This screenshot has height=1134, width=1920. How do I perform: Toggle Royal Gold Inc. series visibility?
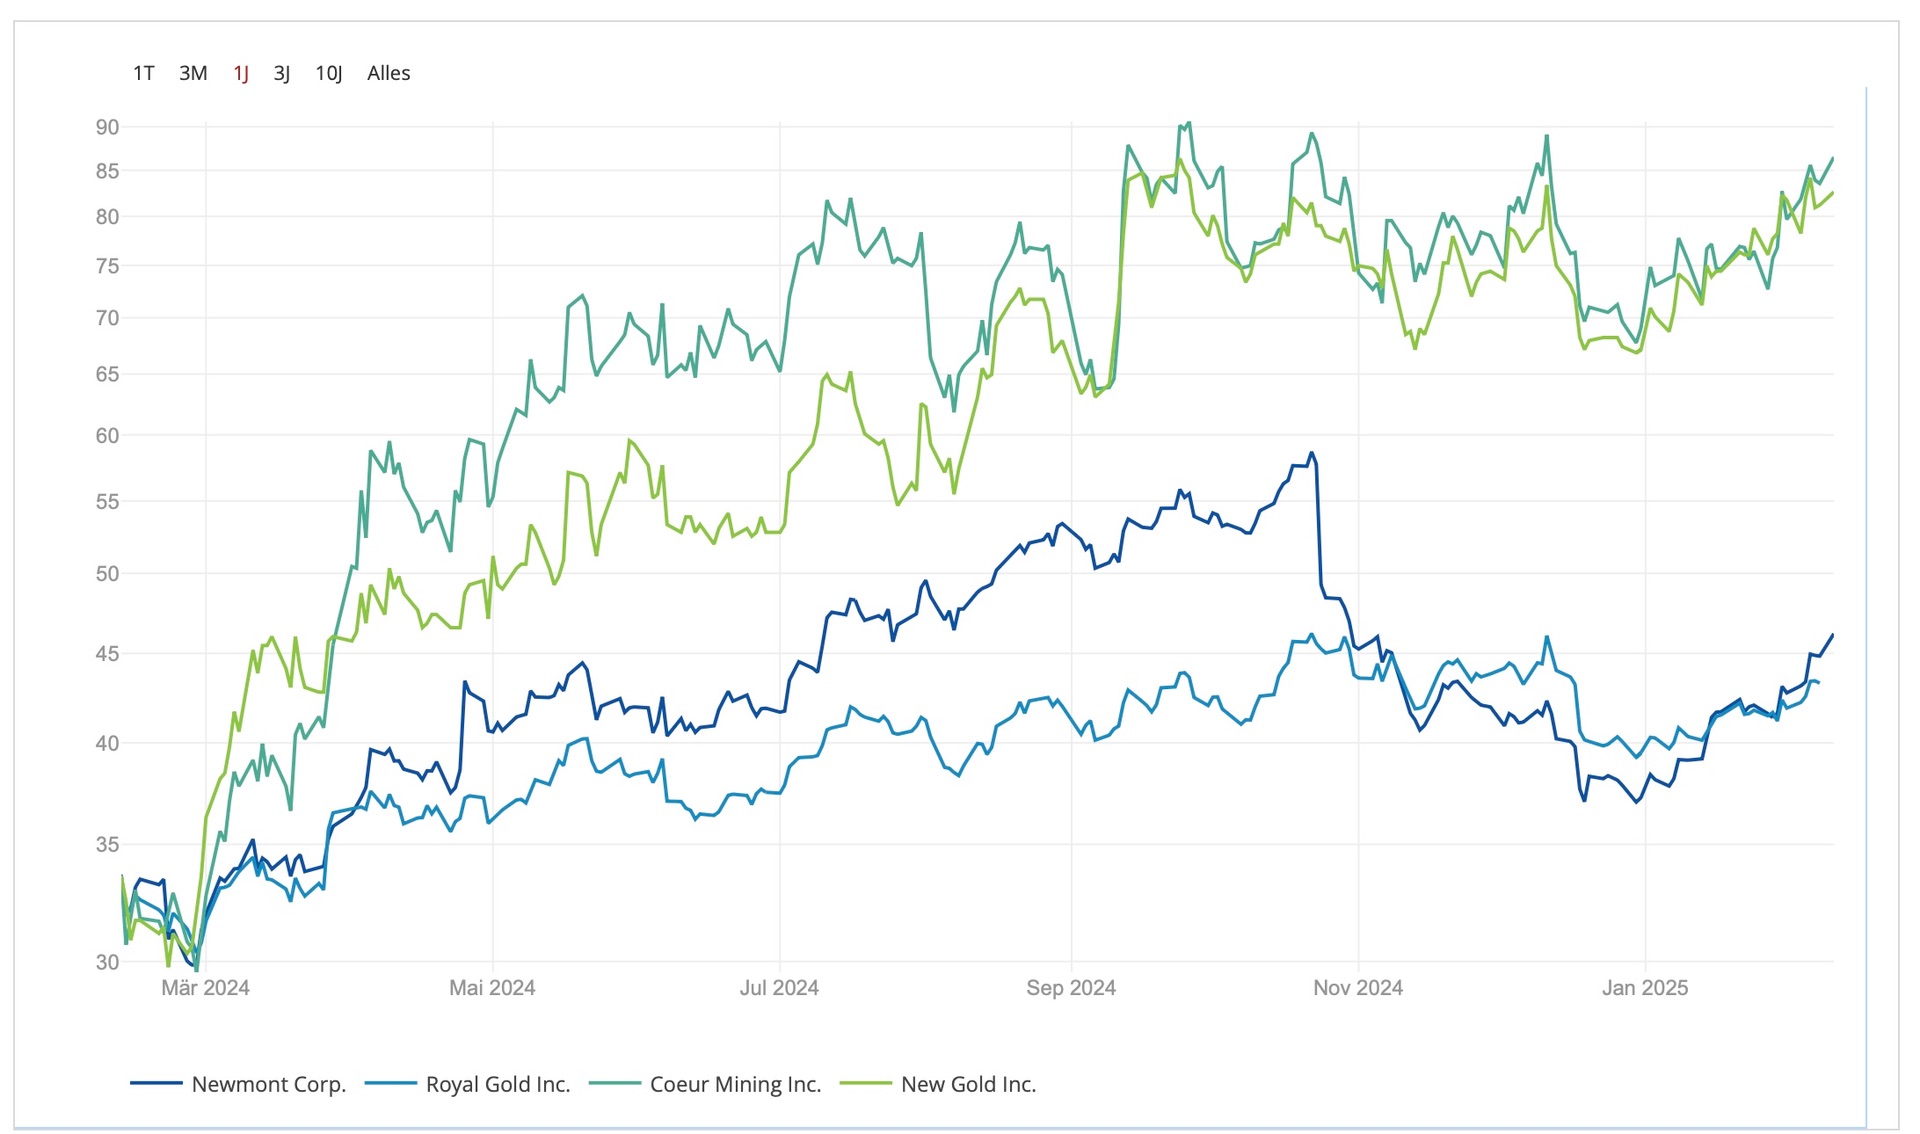[497, 1084]
